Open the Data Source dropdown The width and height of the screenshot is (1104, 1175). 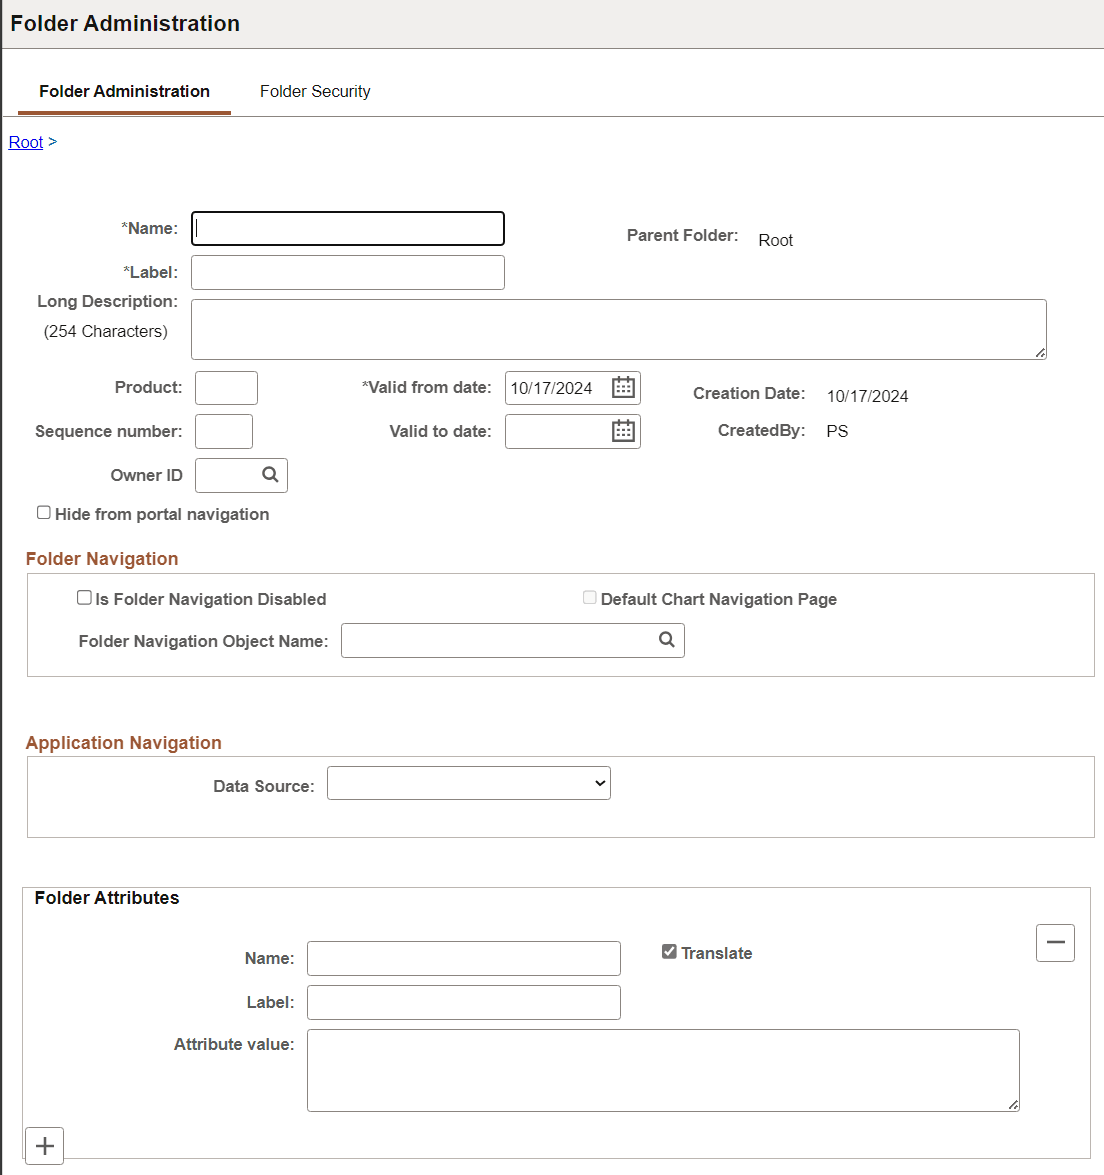point(468,783)
